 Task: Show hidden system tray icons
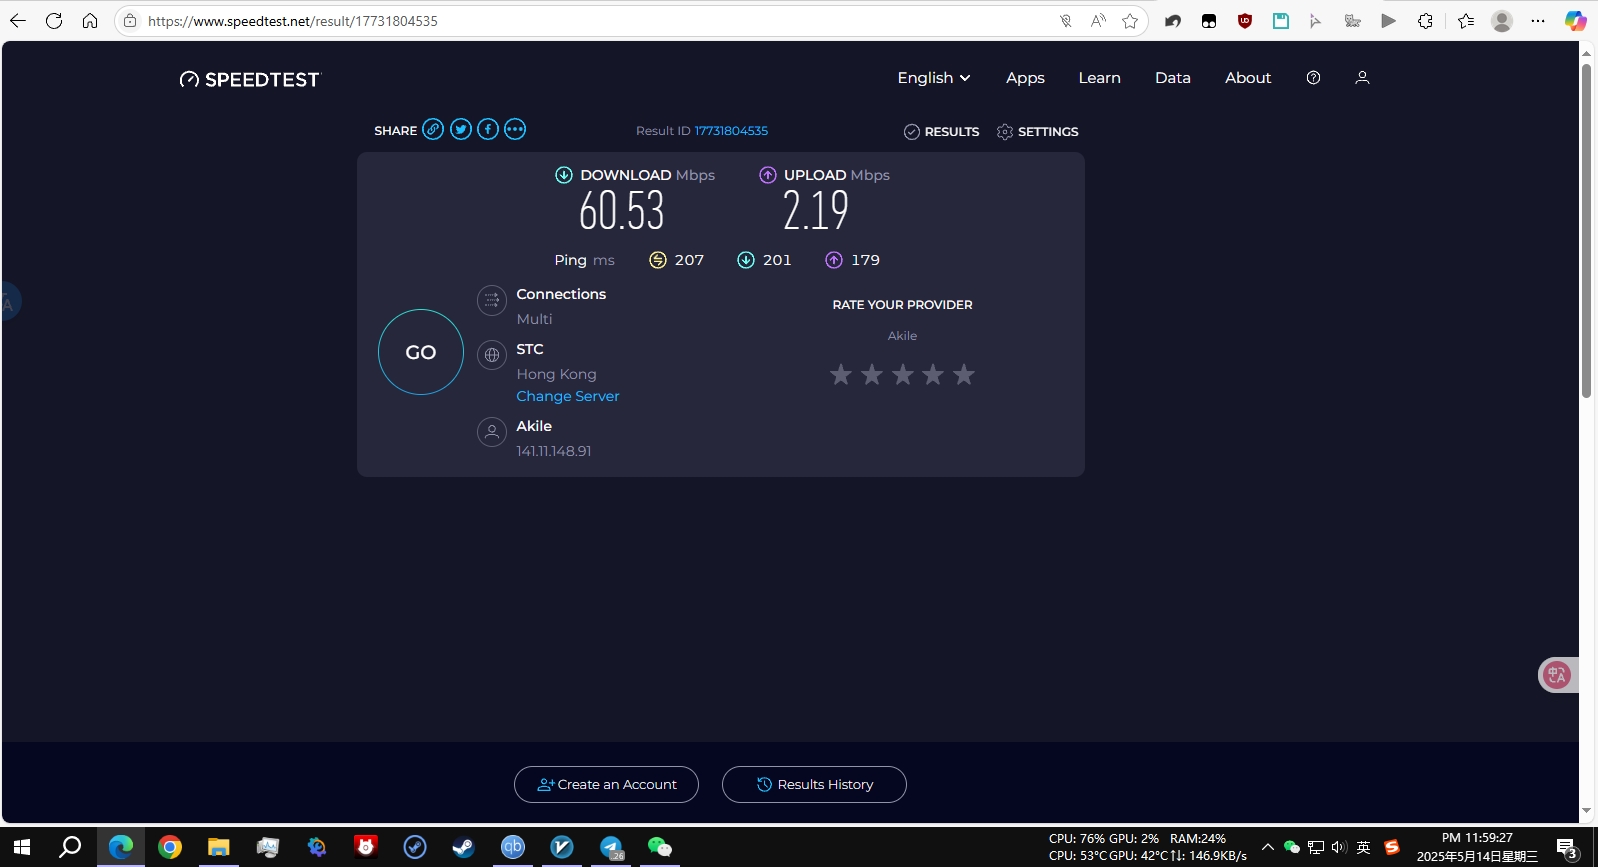click(x=1267, y=847)
